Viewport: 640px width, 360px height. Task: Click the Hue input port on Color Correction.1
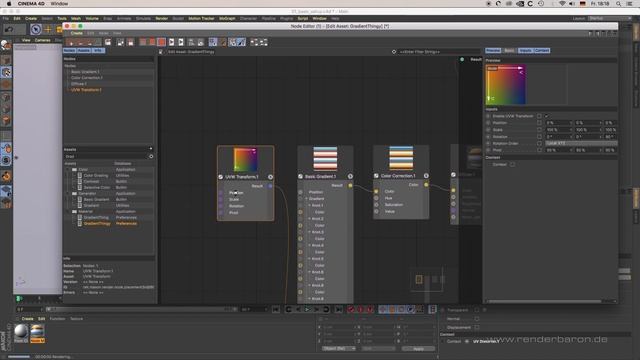click(x=376, y=198)
